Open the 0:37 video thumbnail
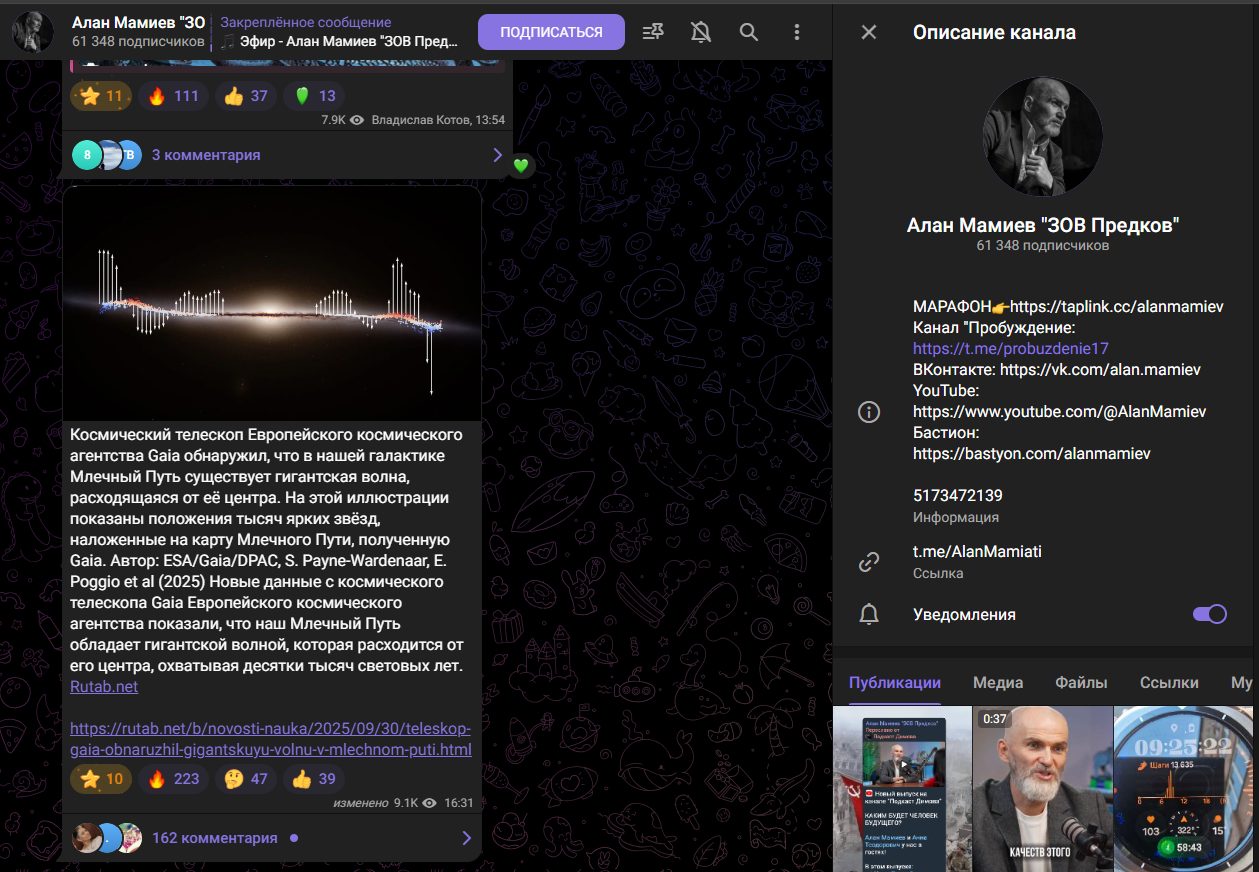 1042,788
